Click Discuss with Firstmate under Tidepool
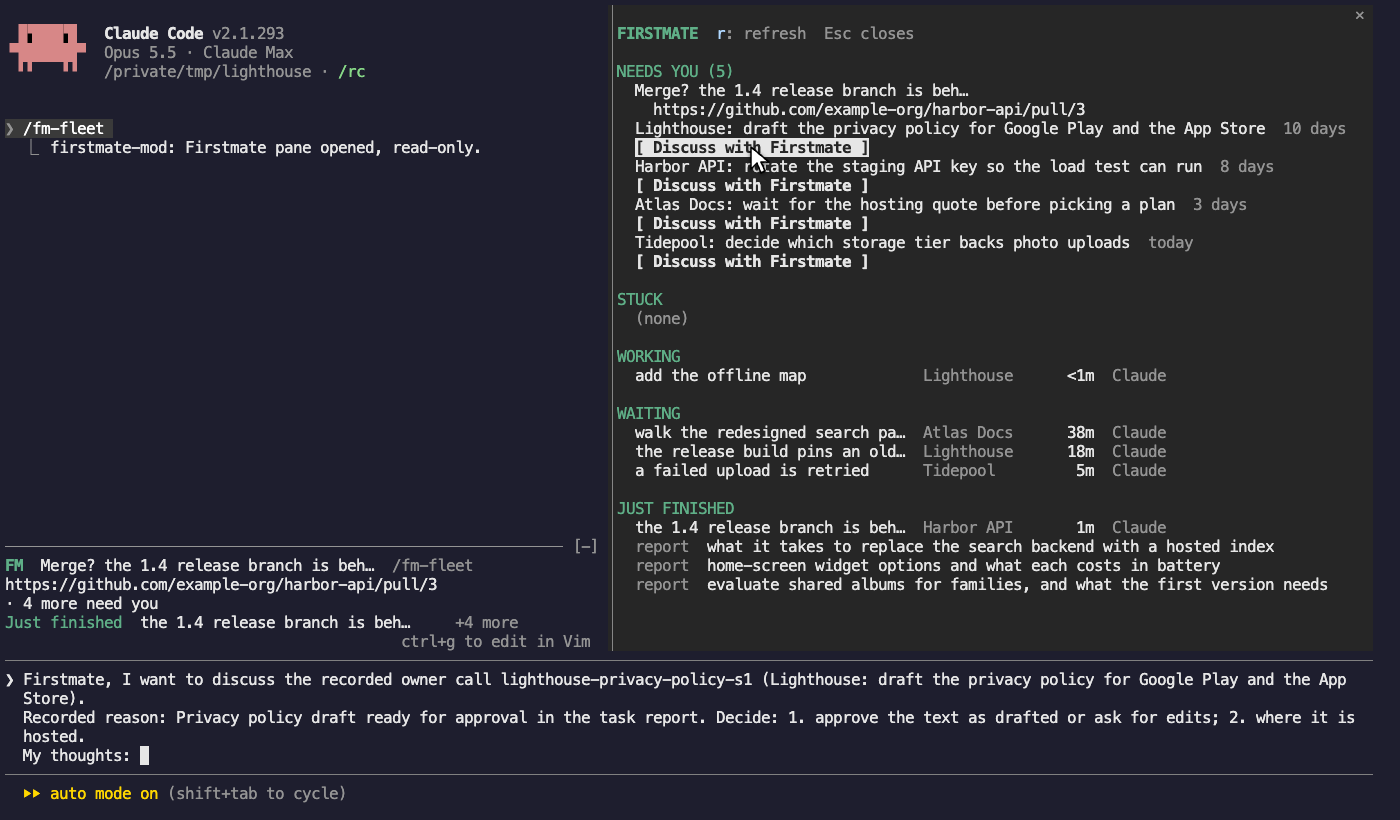 [x=751, y=261]
